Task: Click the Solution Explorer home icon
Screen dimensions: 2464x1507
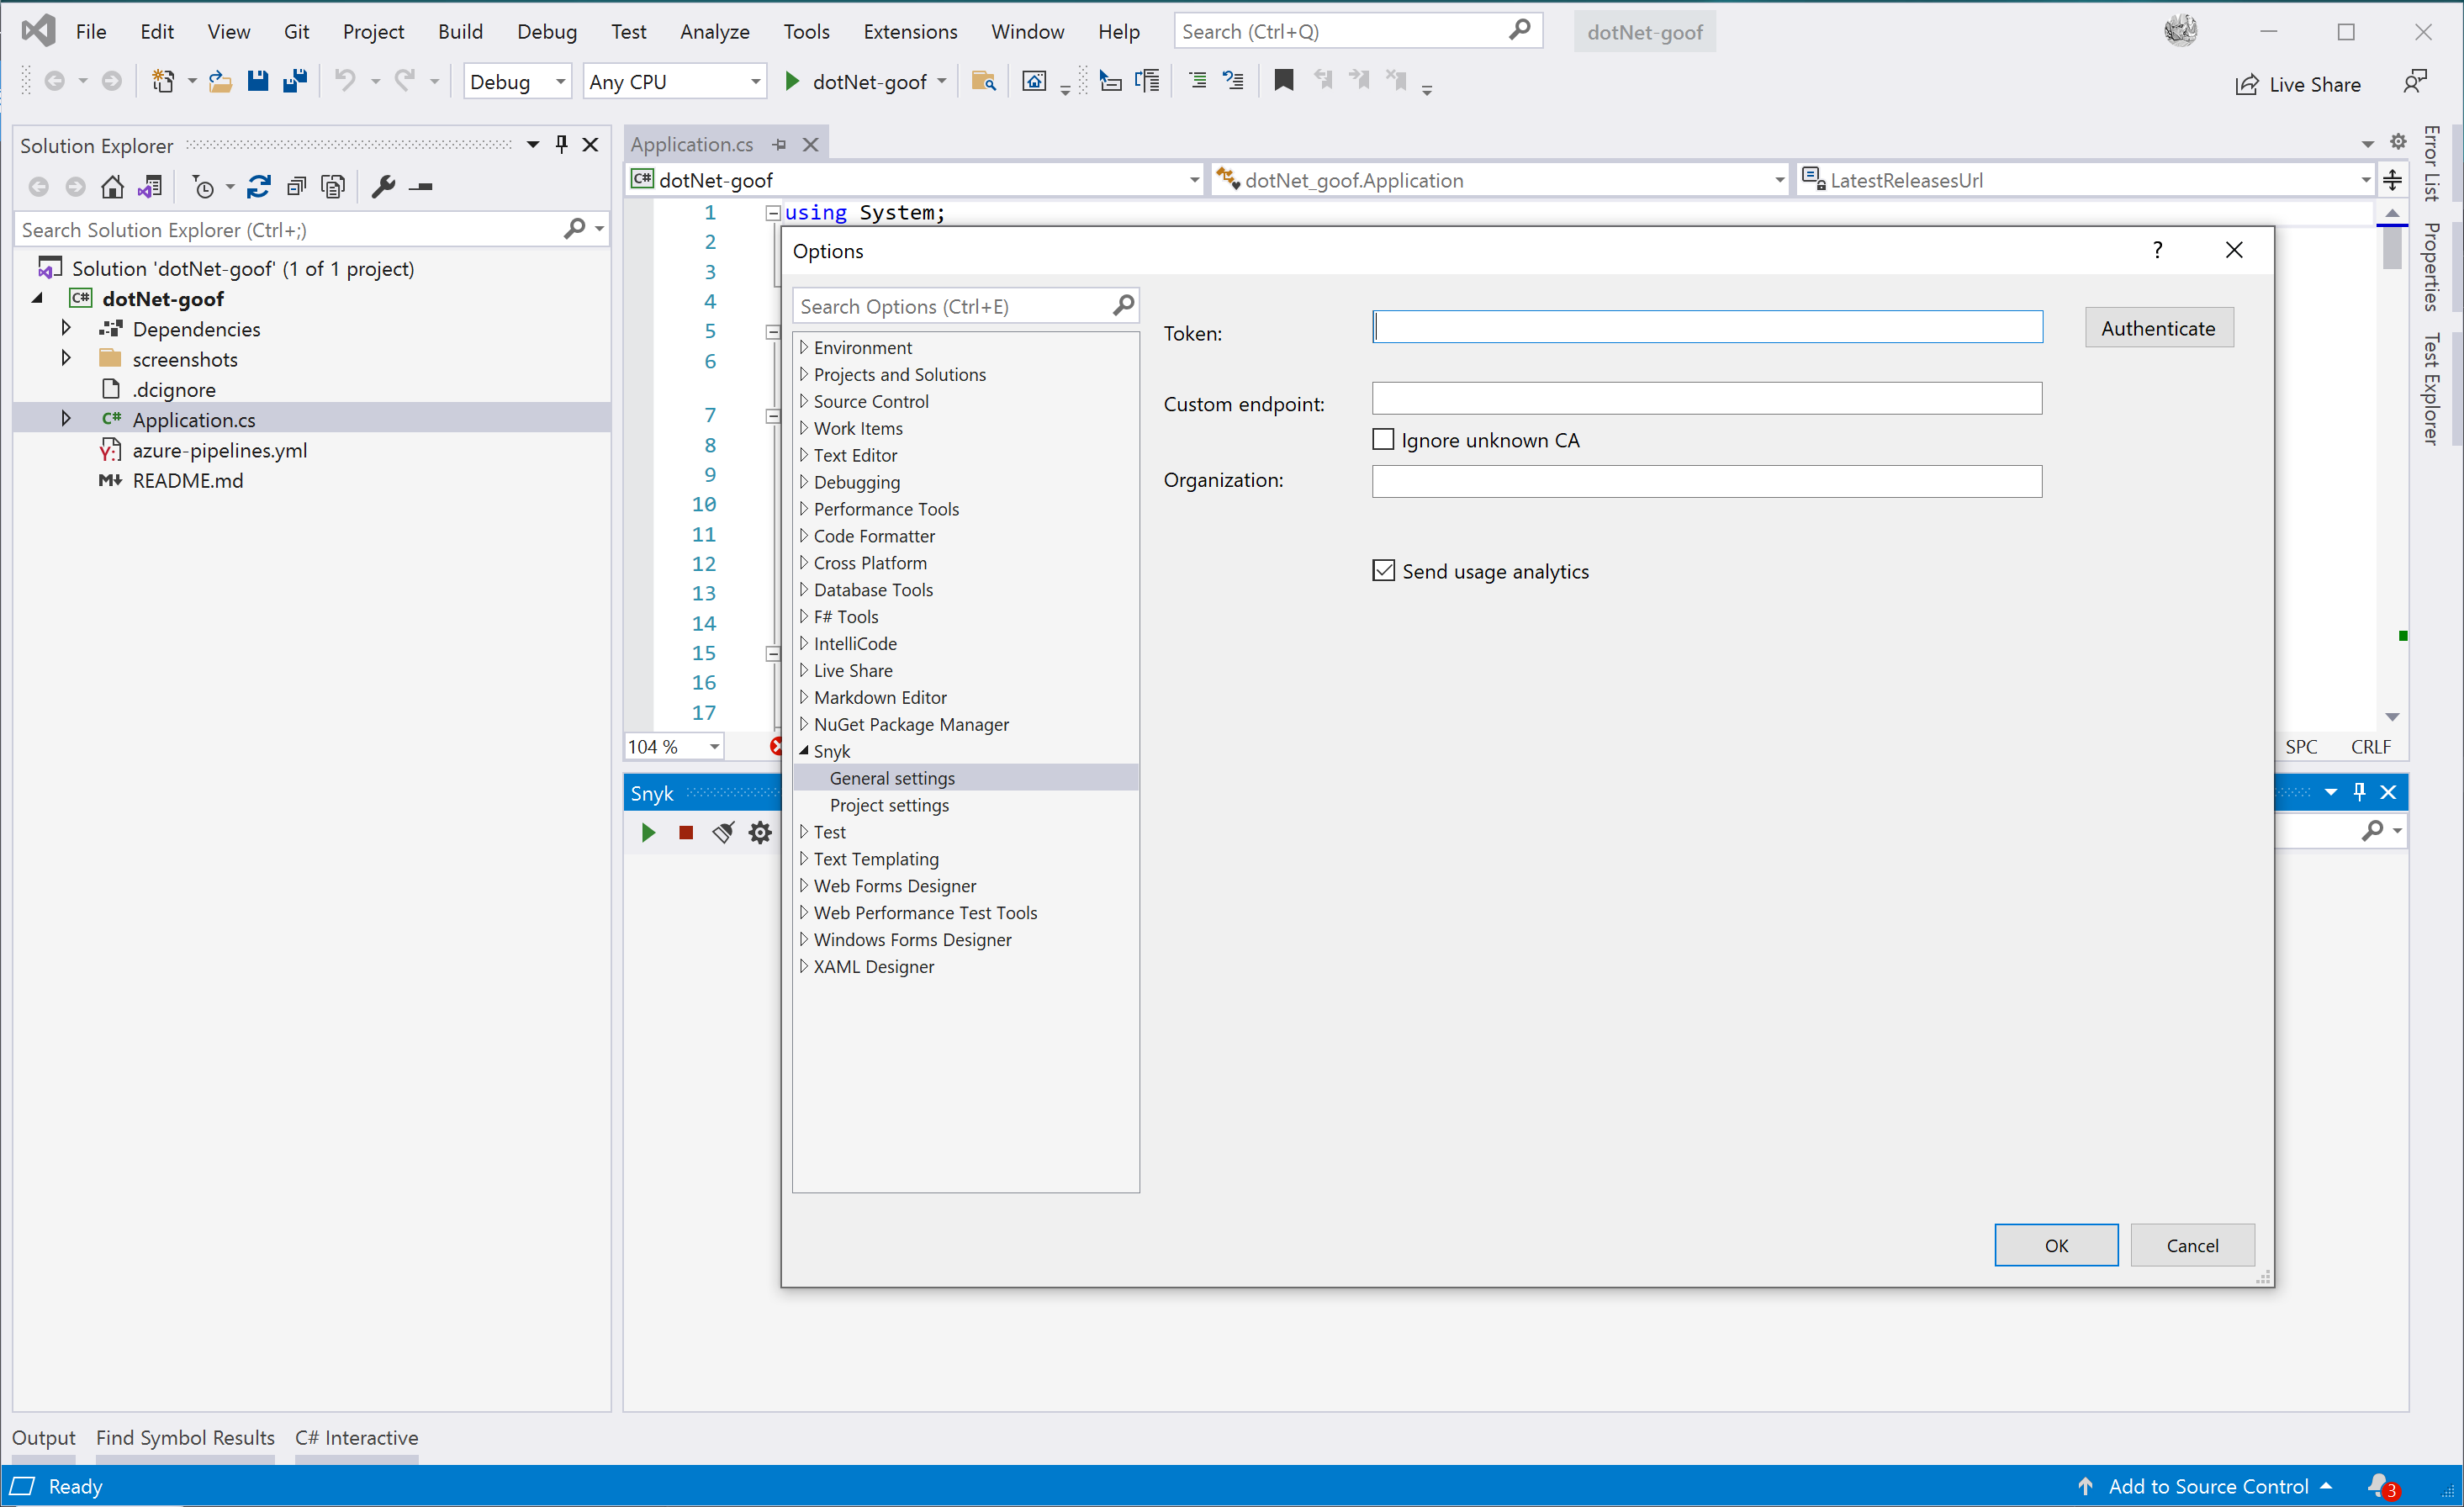Action: [112, 186]
